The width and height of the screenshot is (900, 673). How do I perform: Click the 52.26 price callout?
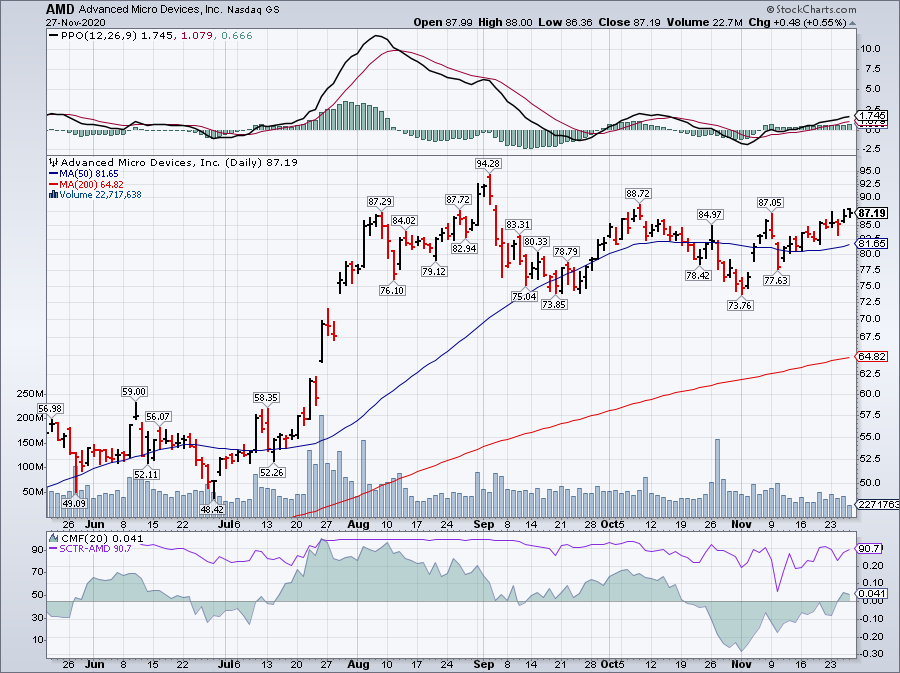[x=272, y=472]
